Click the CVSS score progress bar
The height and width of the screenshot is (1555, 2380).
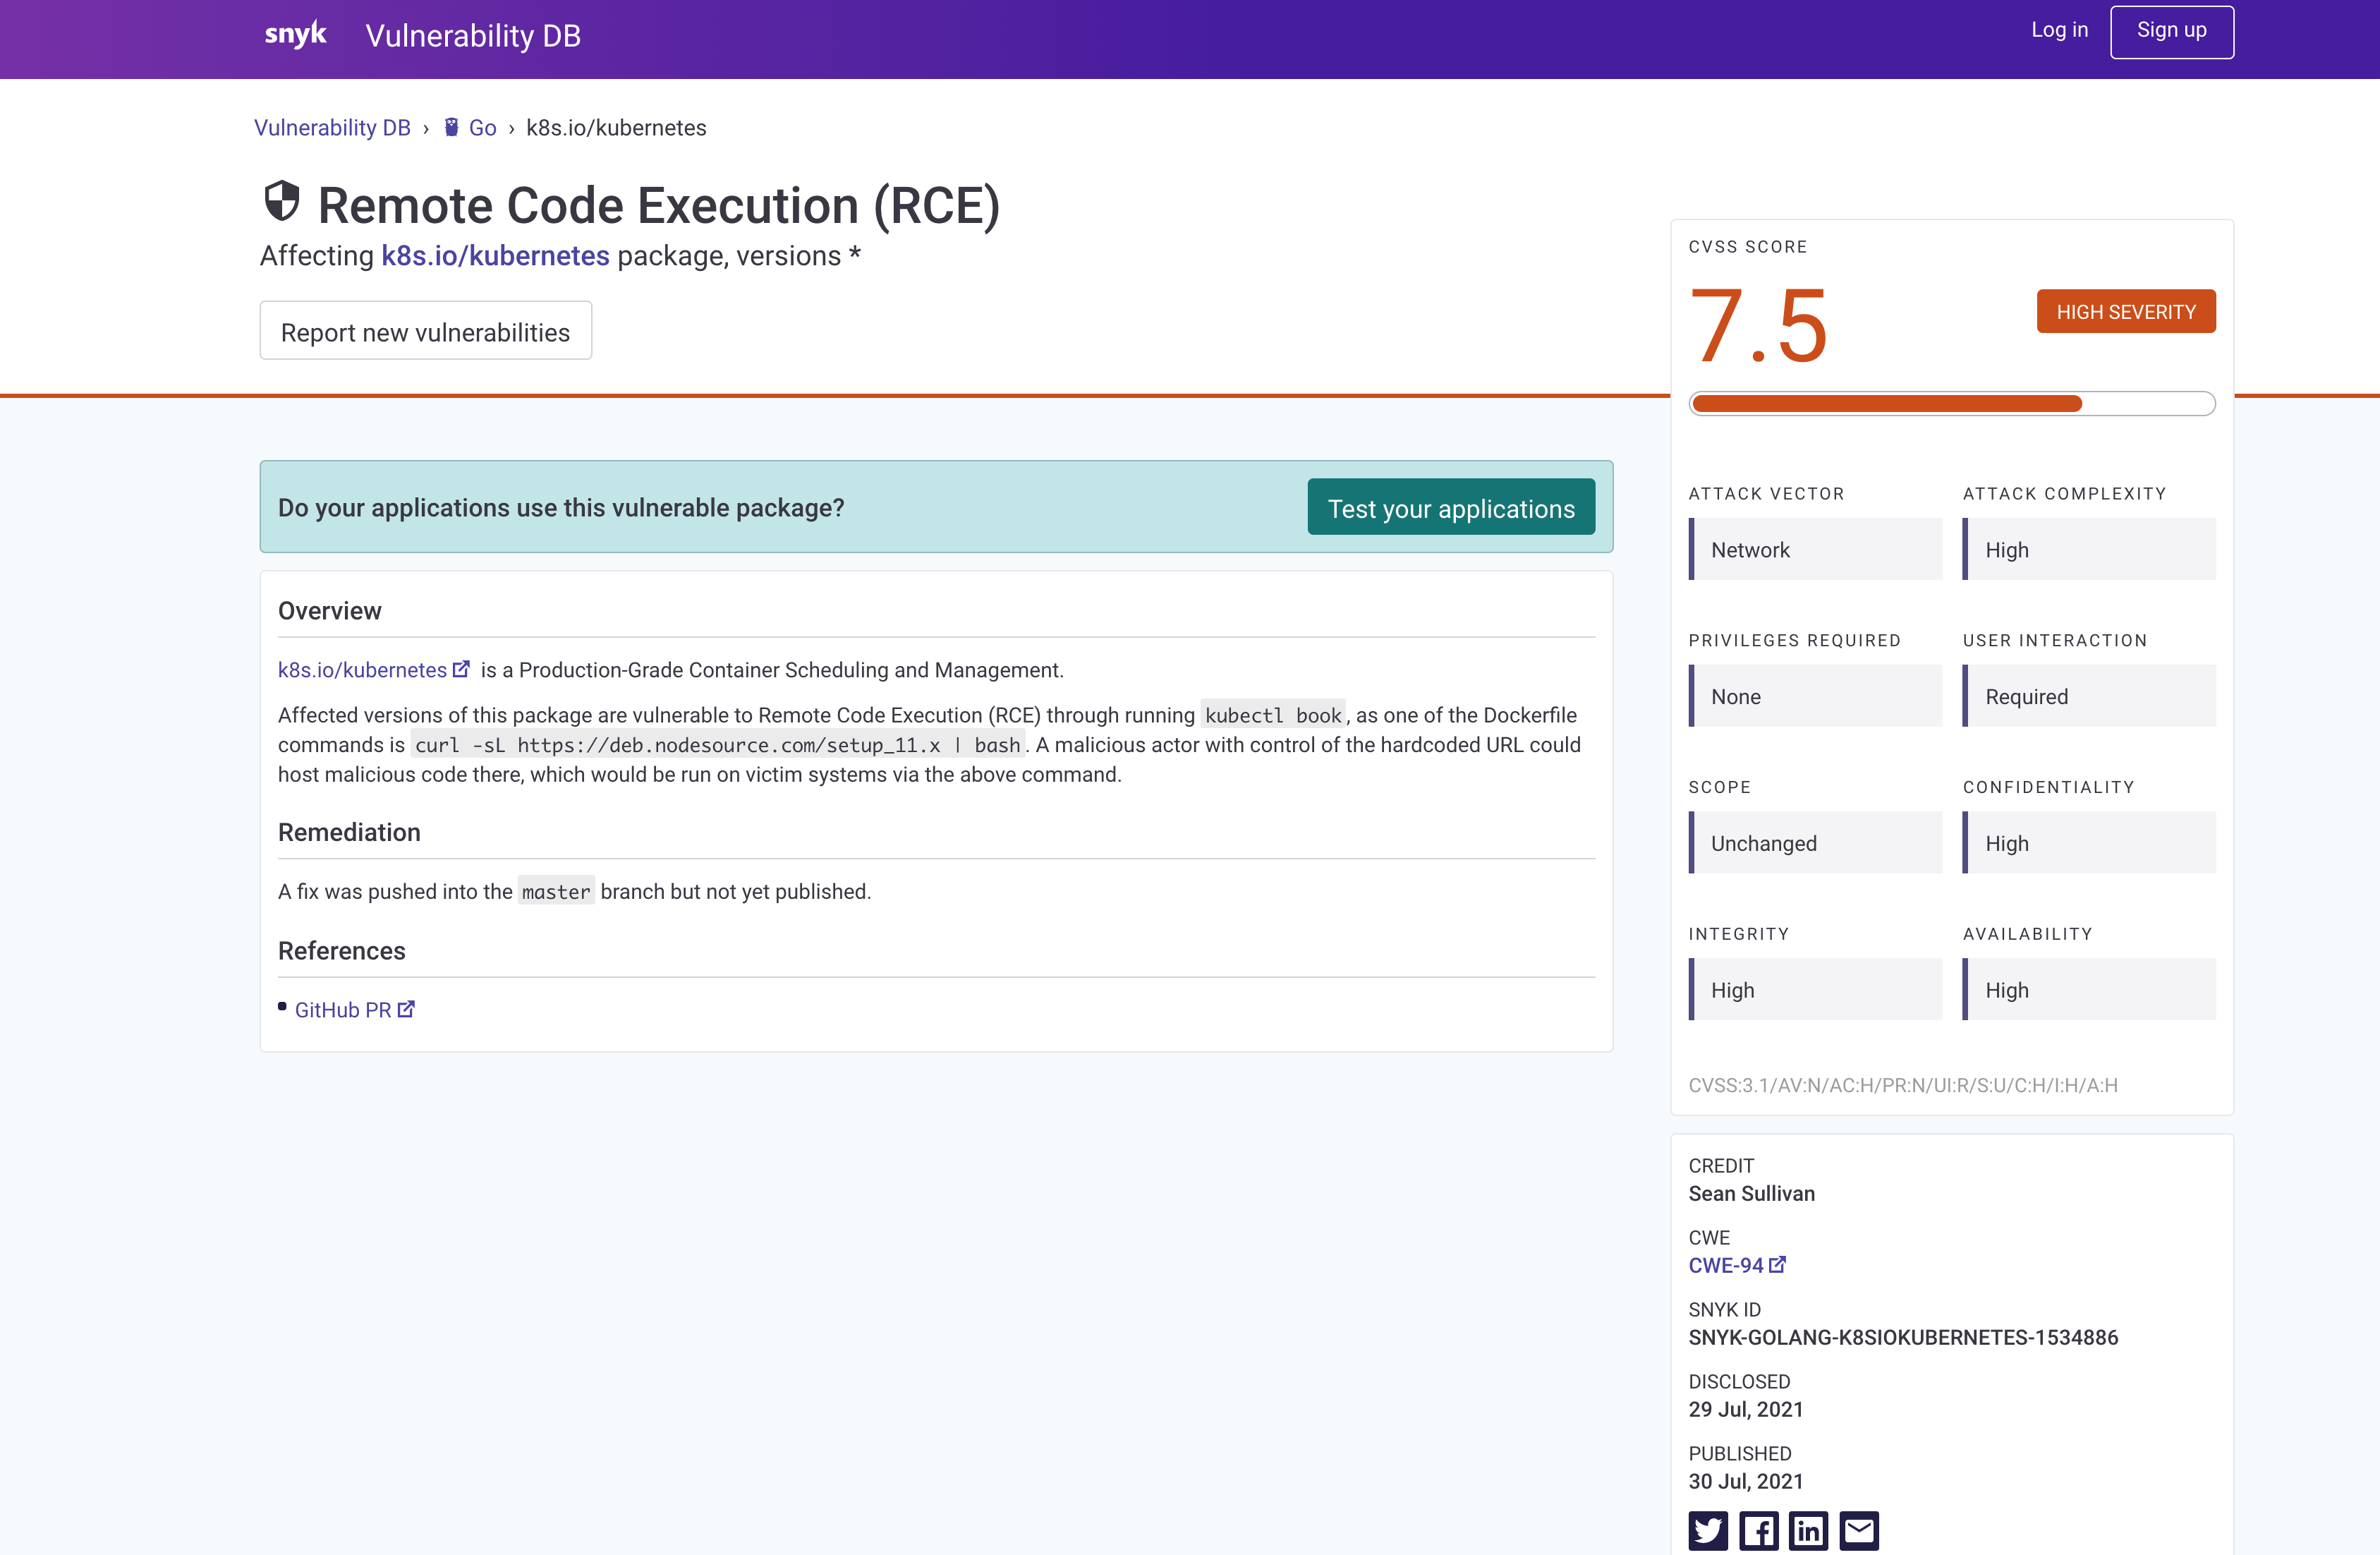[x=1951, y=403]
